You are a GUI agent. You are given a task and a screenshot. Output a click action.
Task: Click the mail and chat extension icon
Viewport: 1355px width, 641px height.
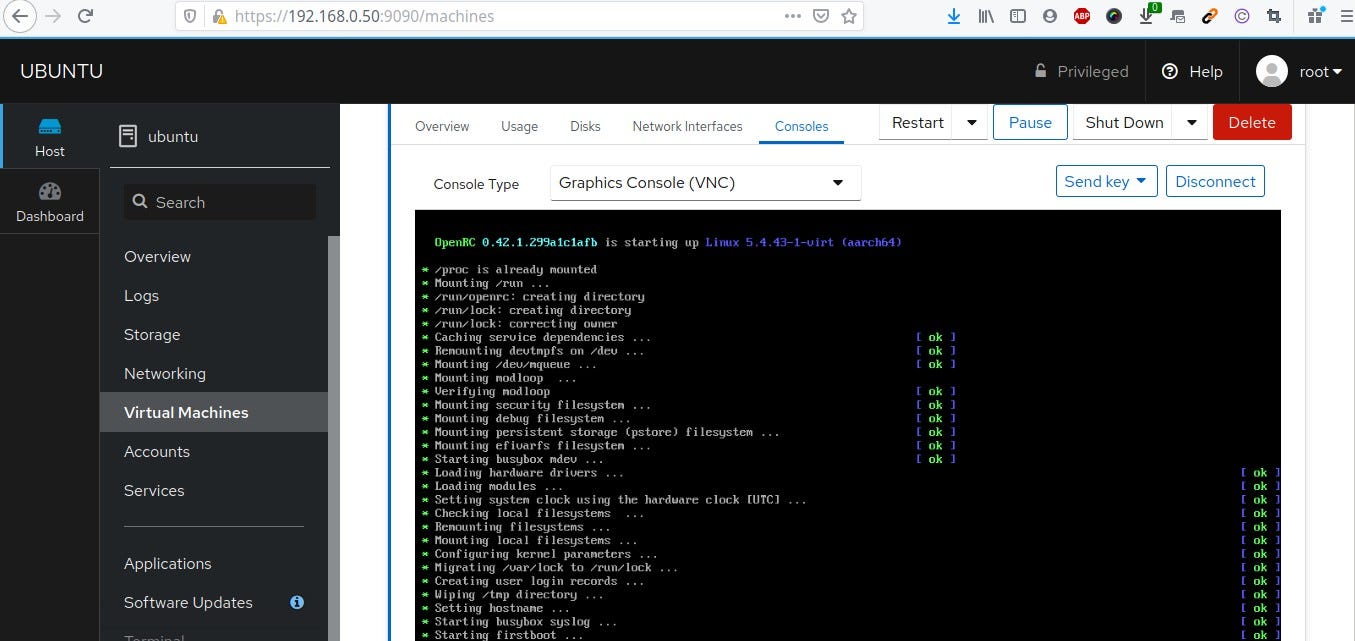(1178, 16)
